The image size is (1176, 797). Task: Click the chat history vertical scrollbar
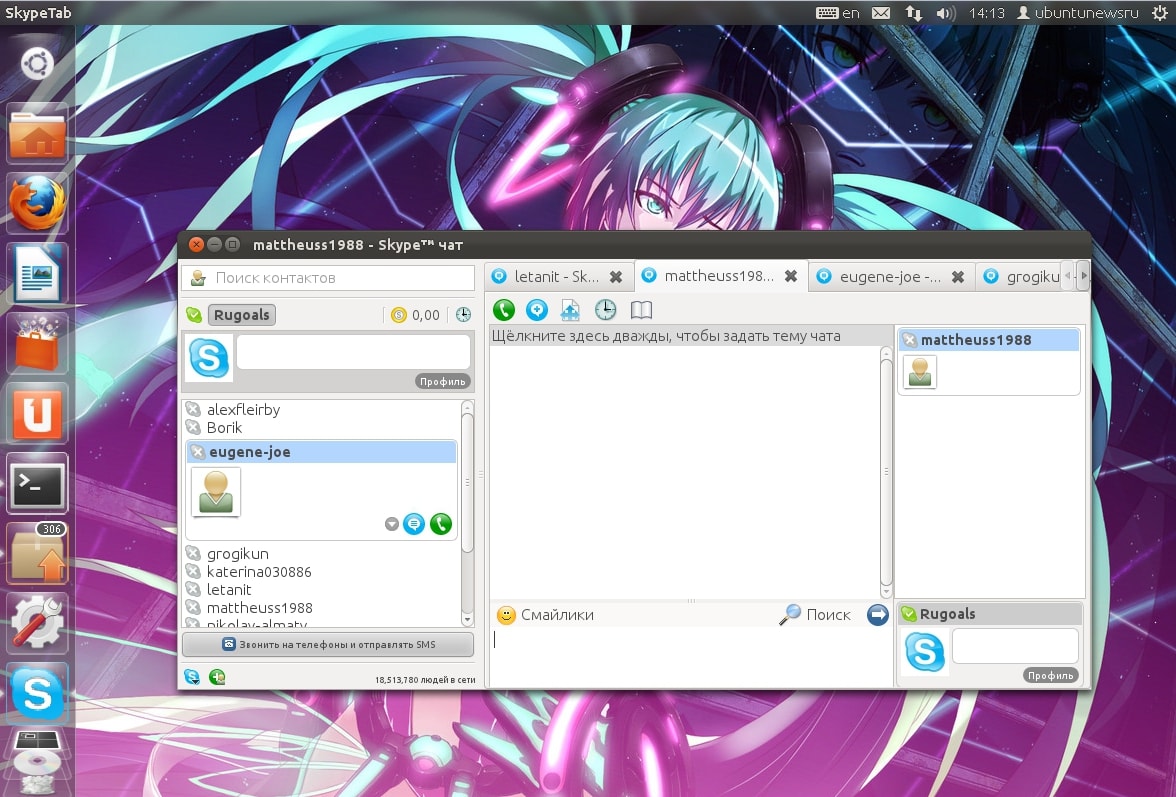click(886, 472)
